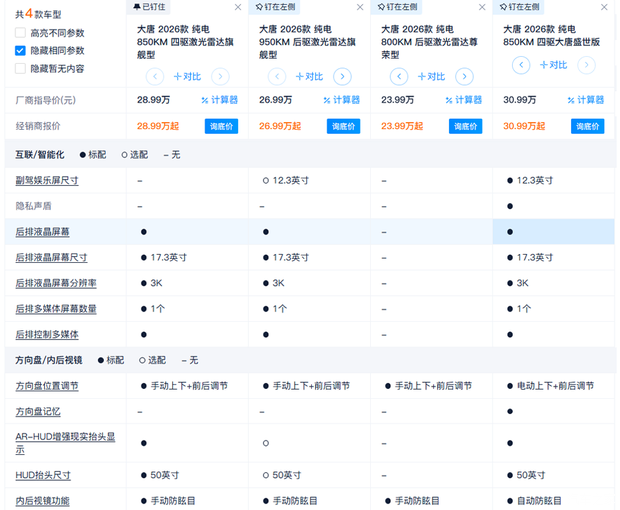Open 计算器 for the 30.99万 model
The width and height of the screenshot is (620, 510).
[586, 100]
